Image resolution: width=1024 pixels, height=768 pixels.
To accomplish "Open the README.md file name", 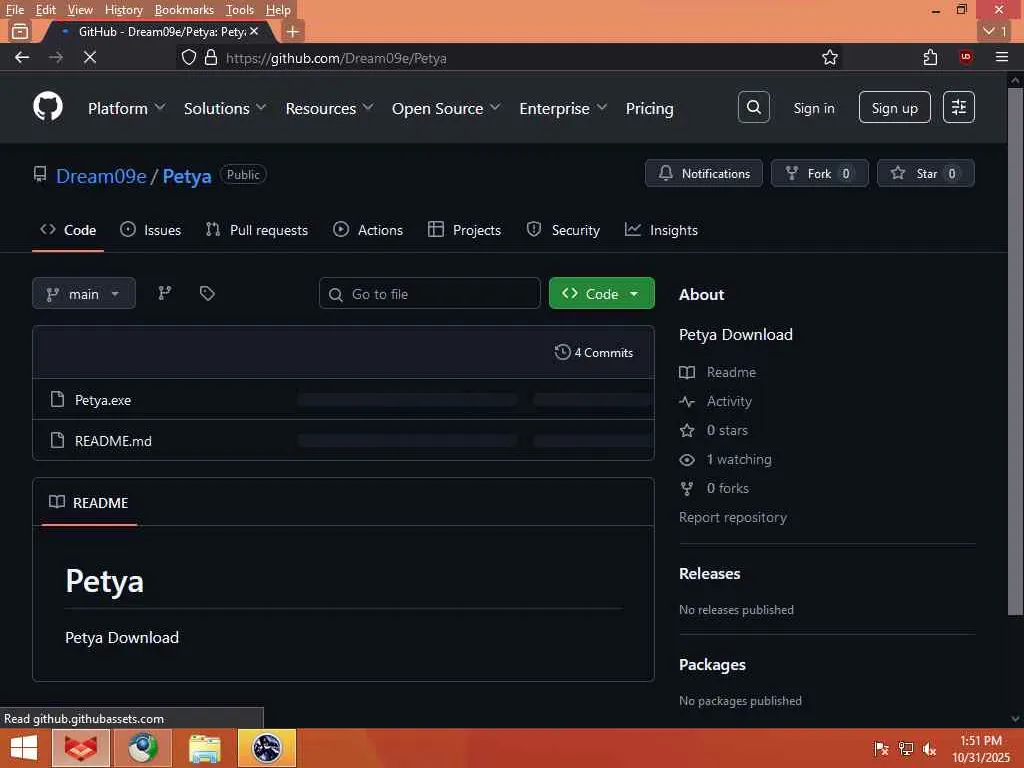I will coord(113,441).
